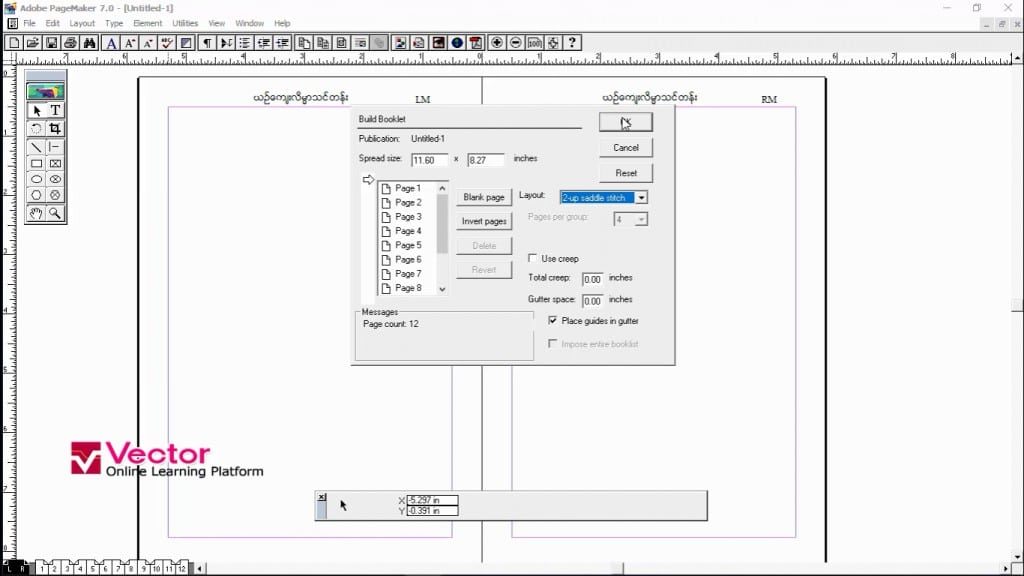Viewport: 1024px width, 576px height.
Task: Click the Gutter space input field
Action: (592, 301)
